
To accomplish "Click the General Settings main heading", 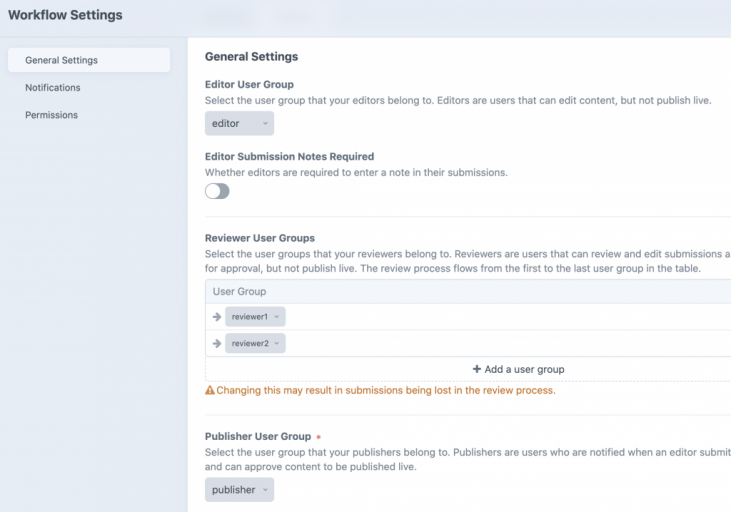I will 251,57.
